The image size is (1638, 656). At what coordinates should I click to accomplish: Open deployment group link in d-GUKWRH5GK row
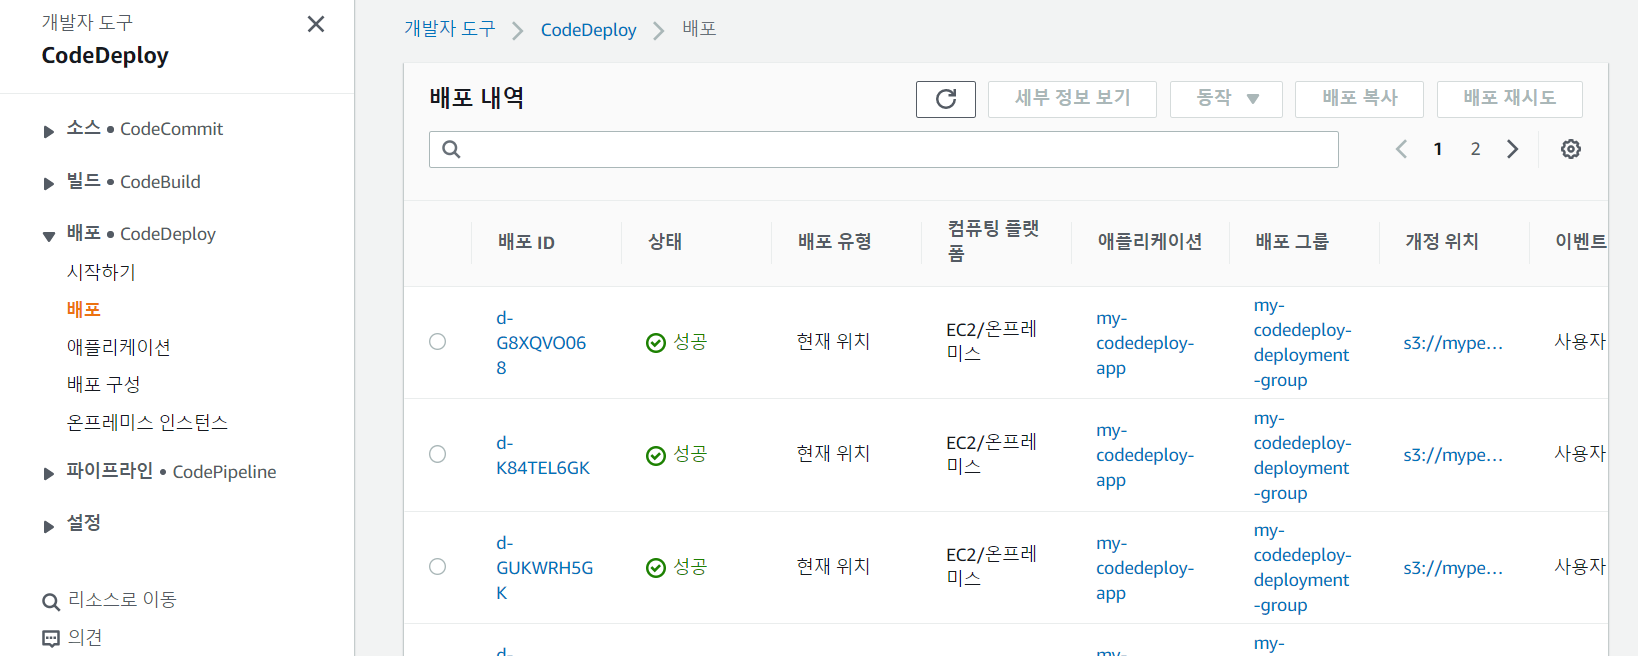[1302, 568]
